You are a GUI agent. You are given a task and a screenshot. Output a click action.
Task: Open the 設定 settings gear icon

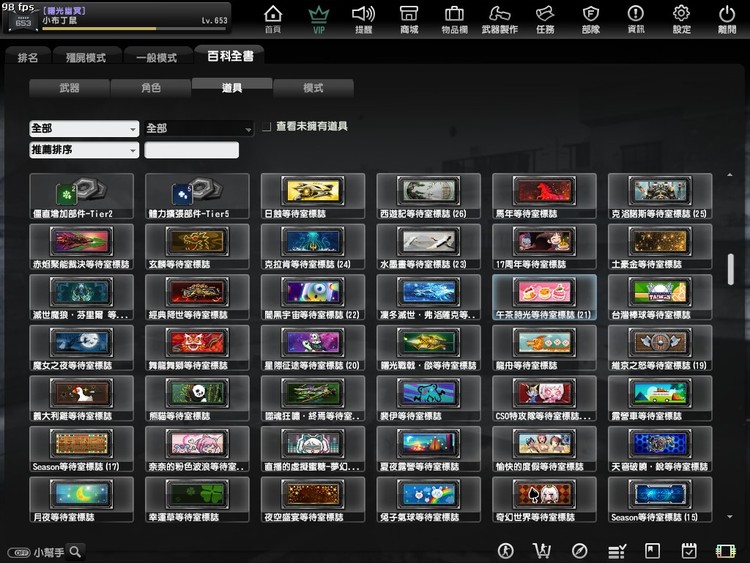pyautogui.click(x=681, y=19)
